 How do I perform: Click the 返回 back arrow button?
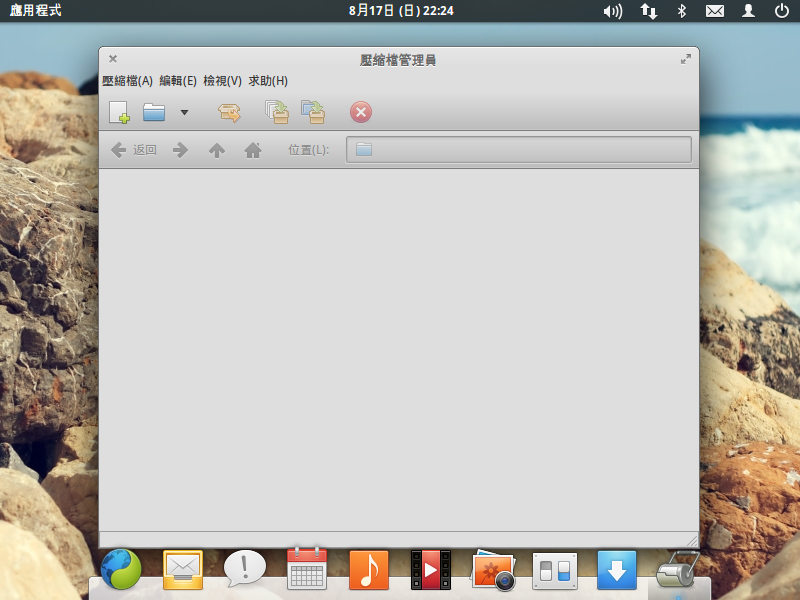pyautogui.click(x=134, y=150)
